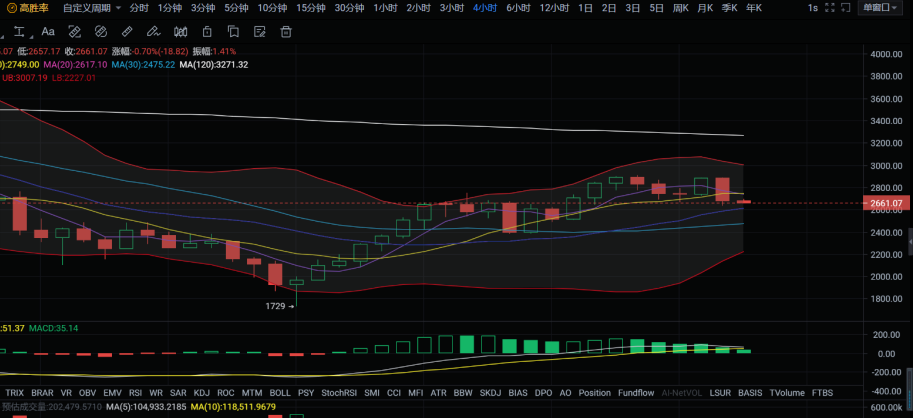The image size is (913, 418).
Task: Select the TRIX indicator
Action: (x=15, y=393)
